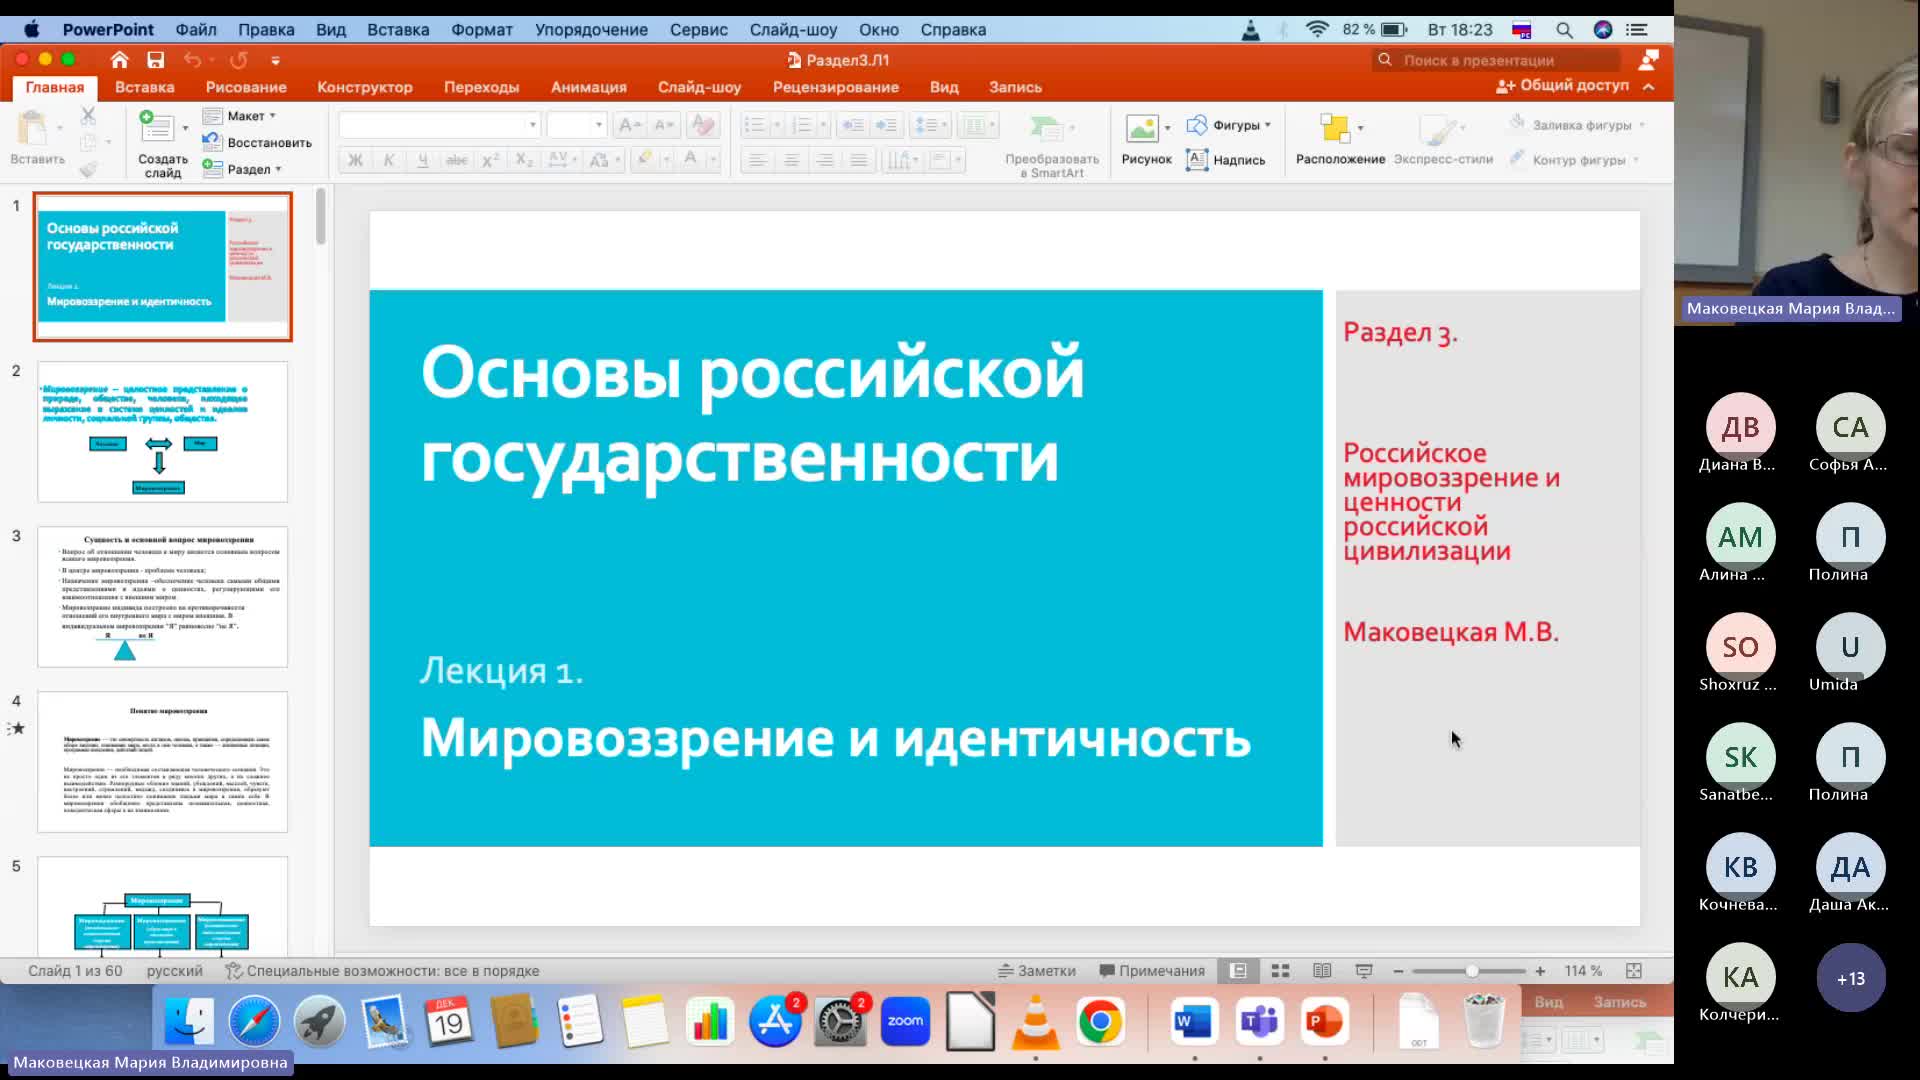
Task: Switch to the Переходы tab
Action: pyautogui.click(x=481, y=87)
